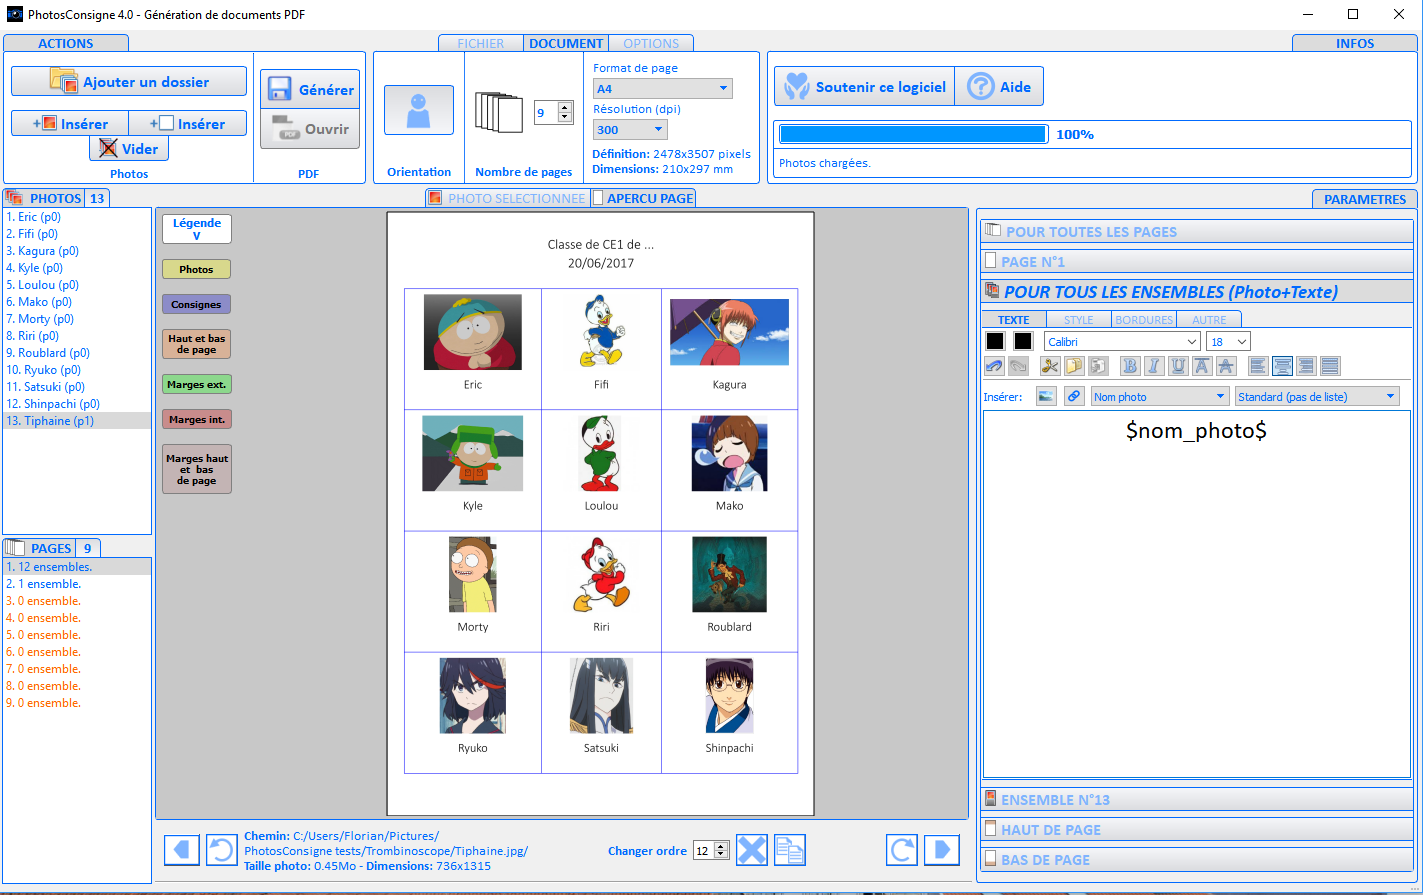Open the Calibri font dropdown
1423x895 pixels.
[1122, 341]
